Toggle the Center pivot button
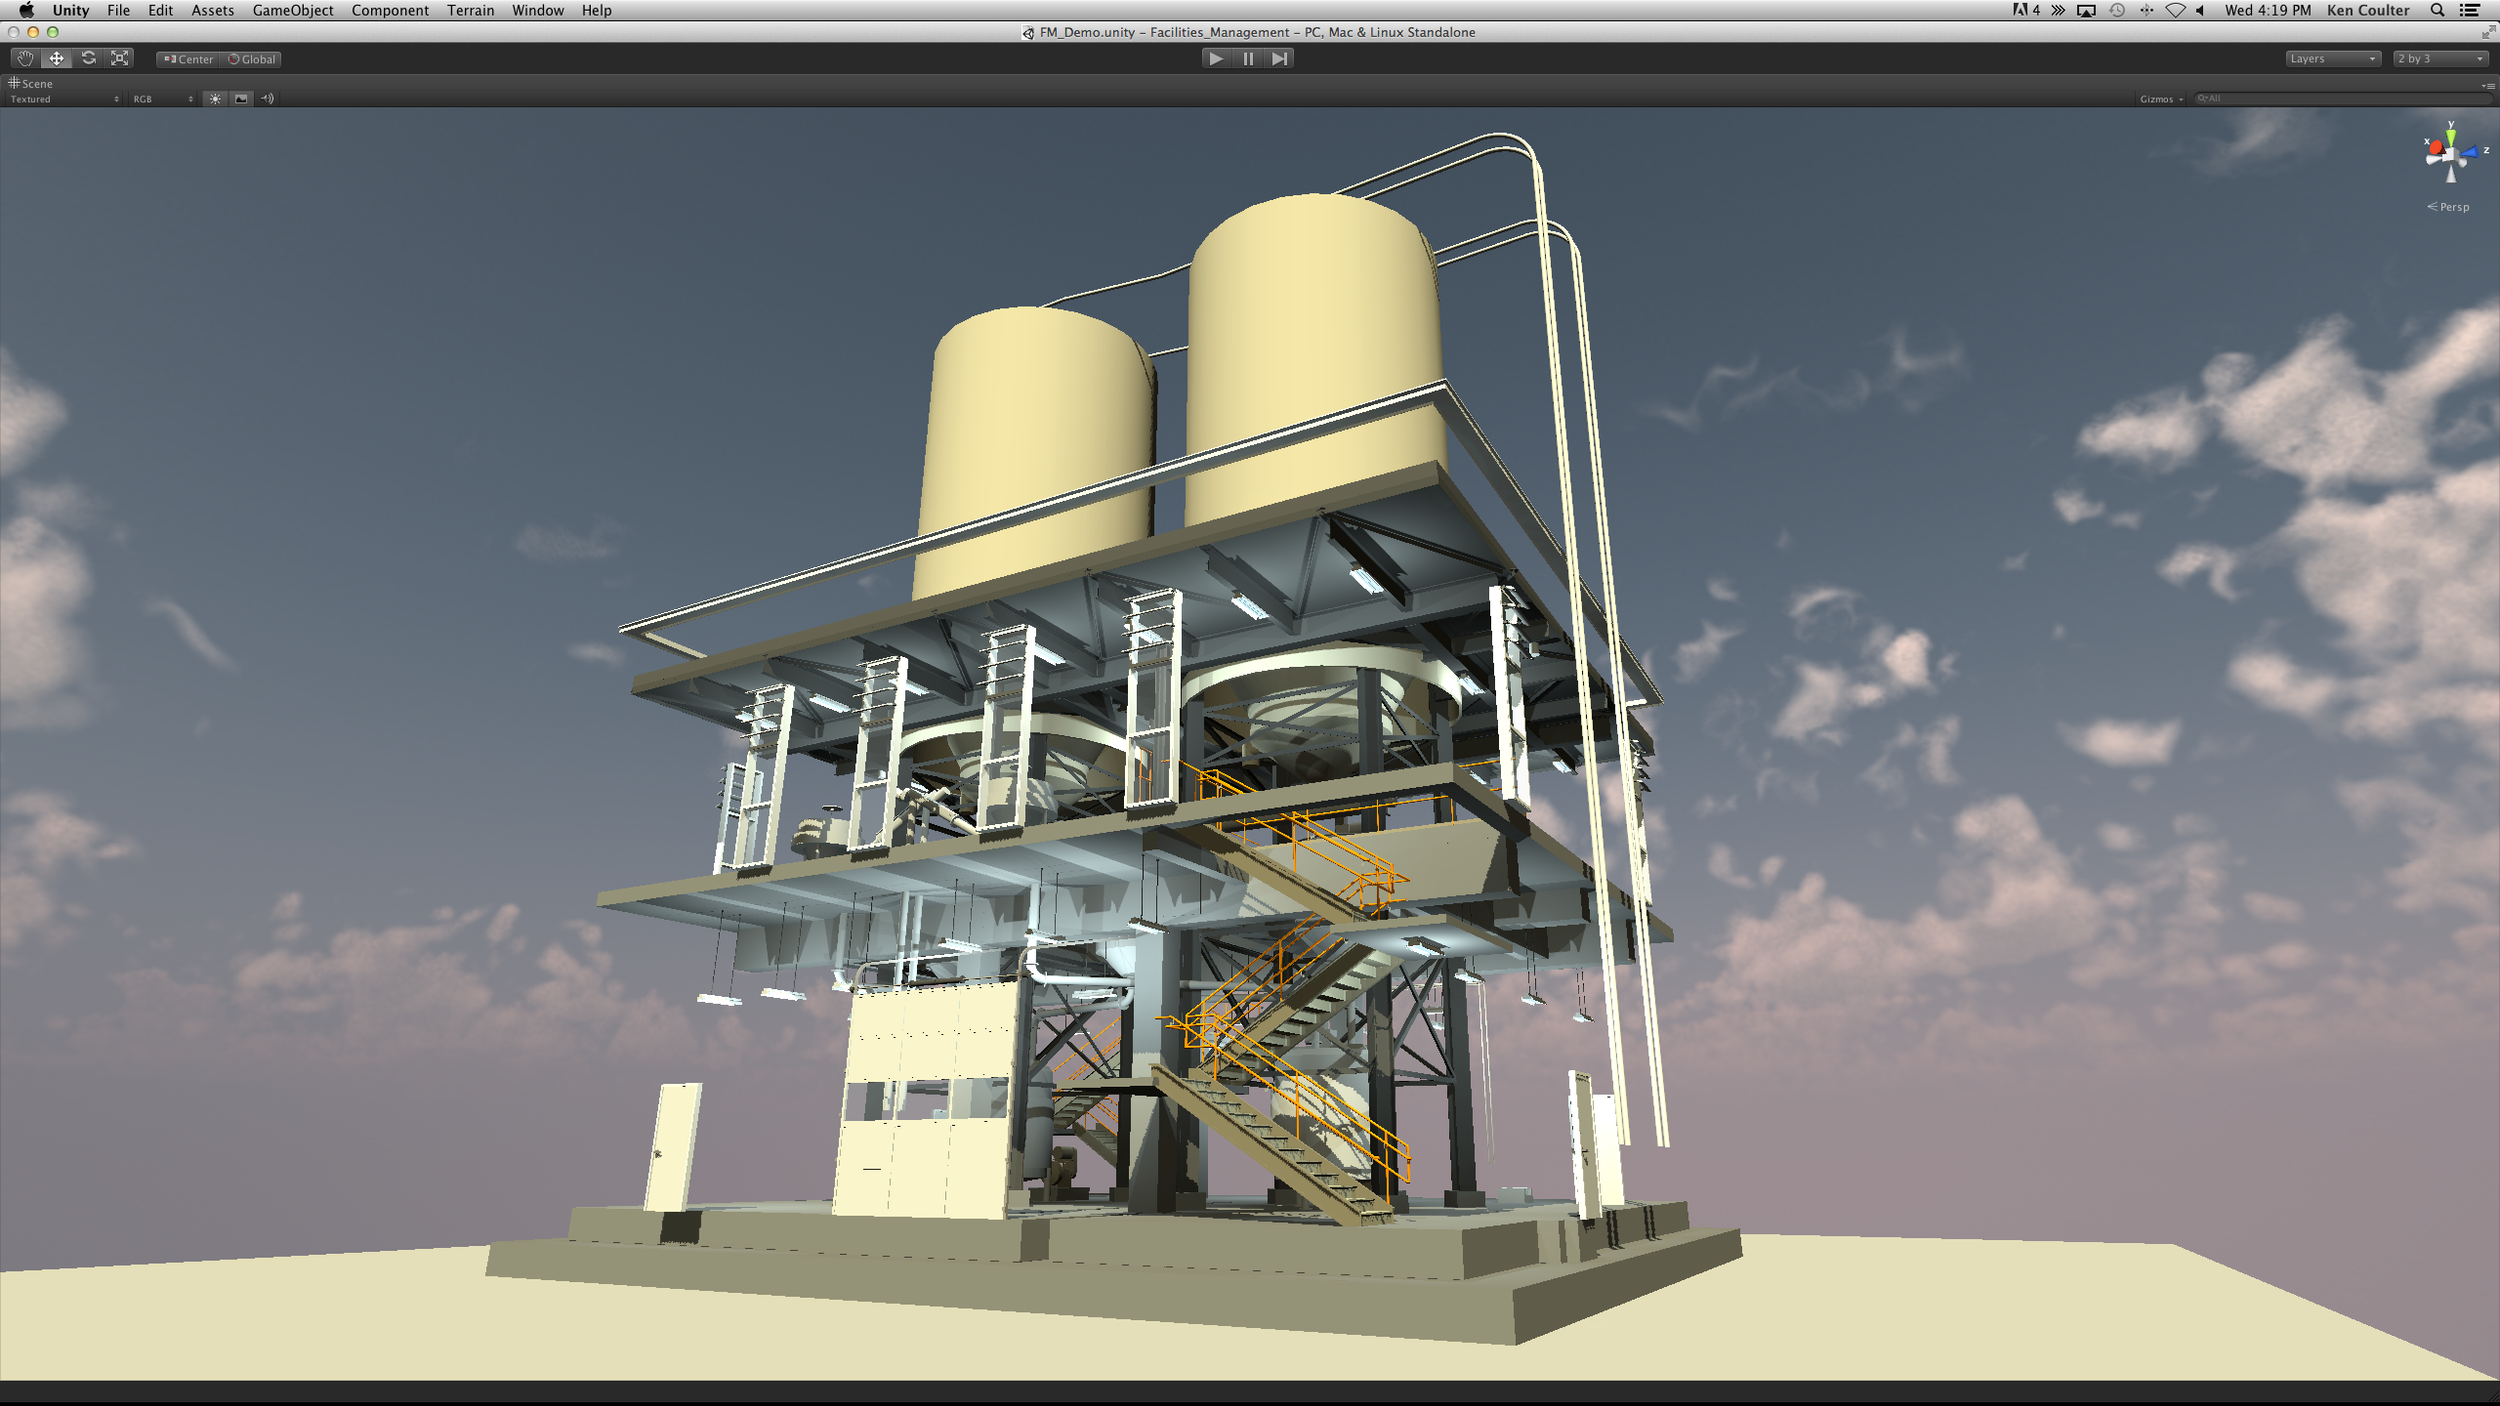Viewport: 2500px width, 1406px height. pyautogui.click(x=189, y=59)
